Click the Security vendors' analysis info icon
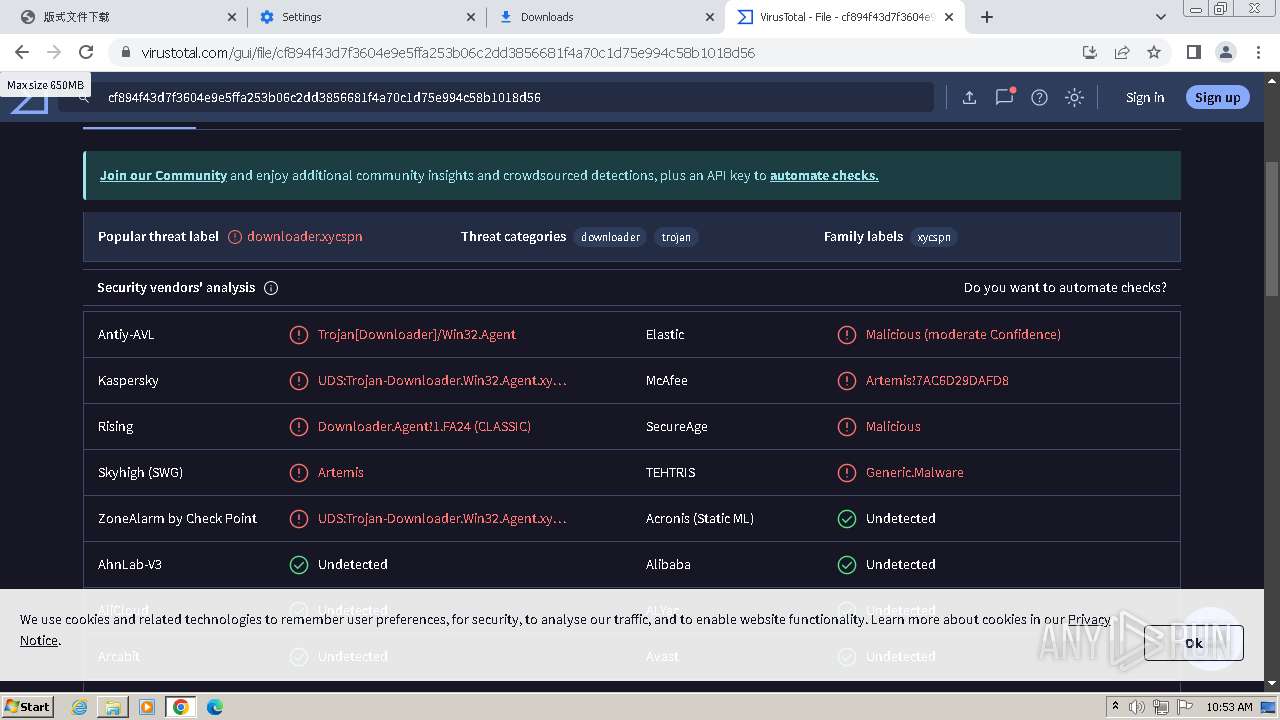 coord(271,287)
